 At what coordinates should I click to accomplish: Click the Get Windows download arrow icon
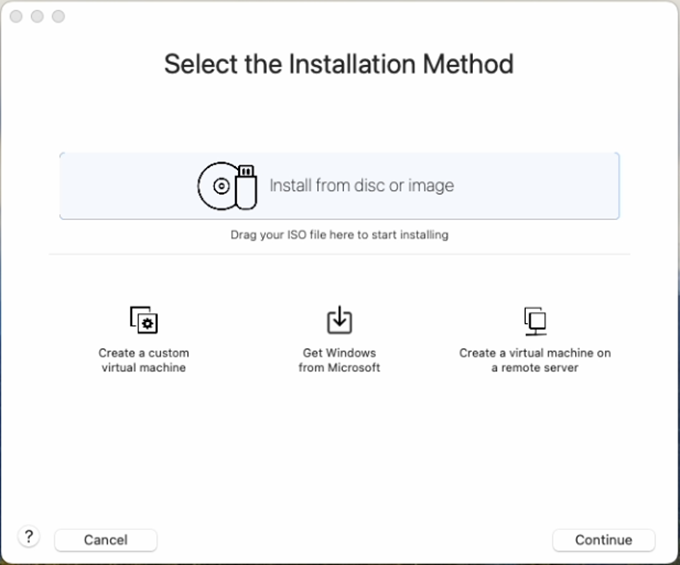[340, 320]
